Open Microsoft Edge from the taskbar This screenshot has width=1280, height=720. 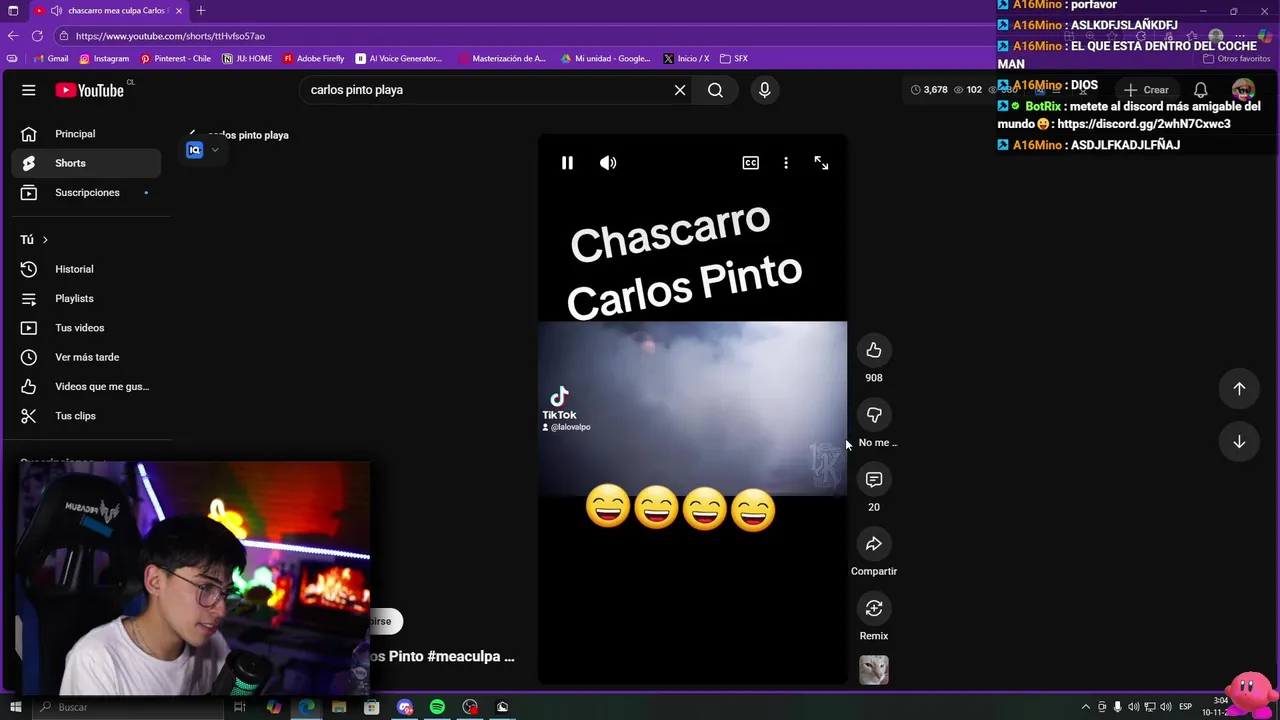[x=306, y=707]
